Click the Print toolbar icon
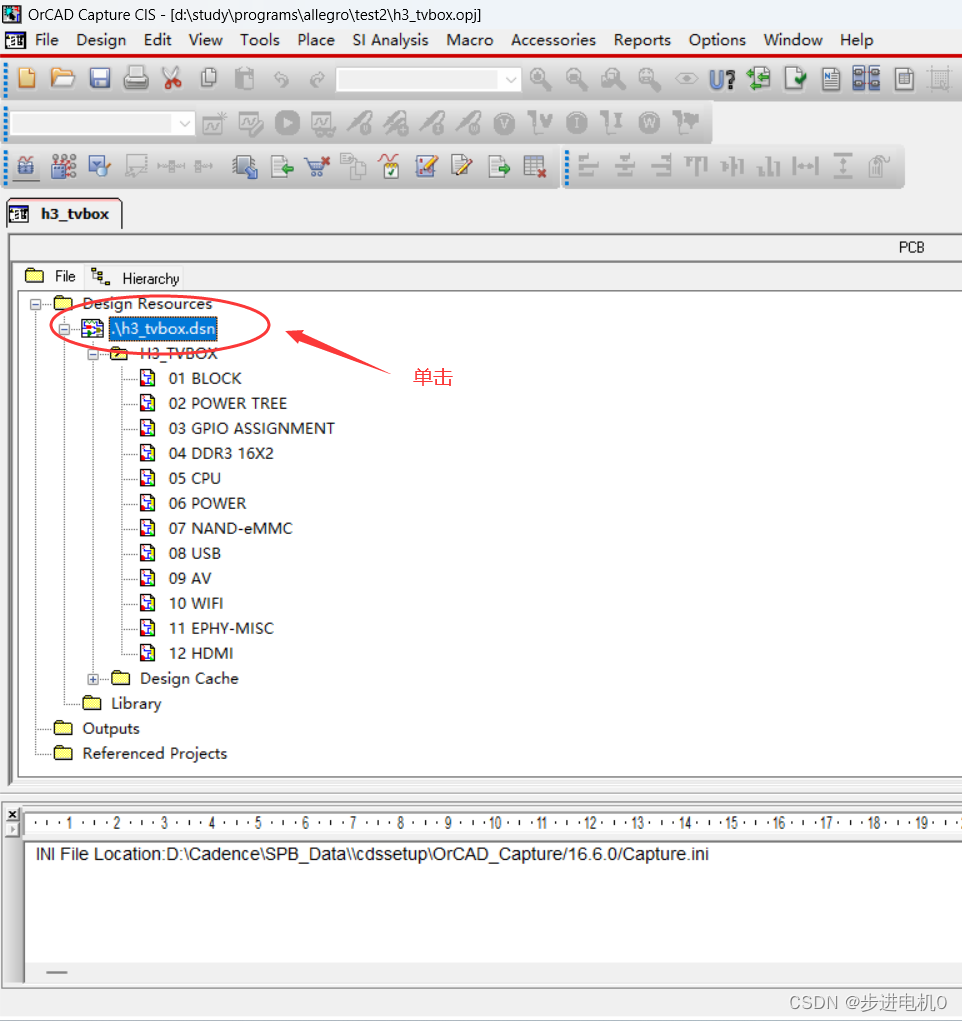 tap(136, 79)
